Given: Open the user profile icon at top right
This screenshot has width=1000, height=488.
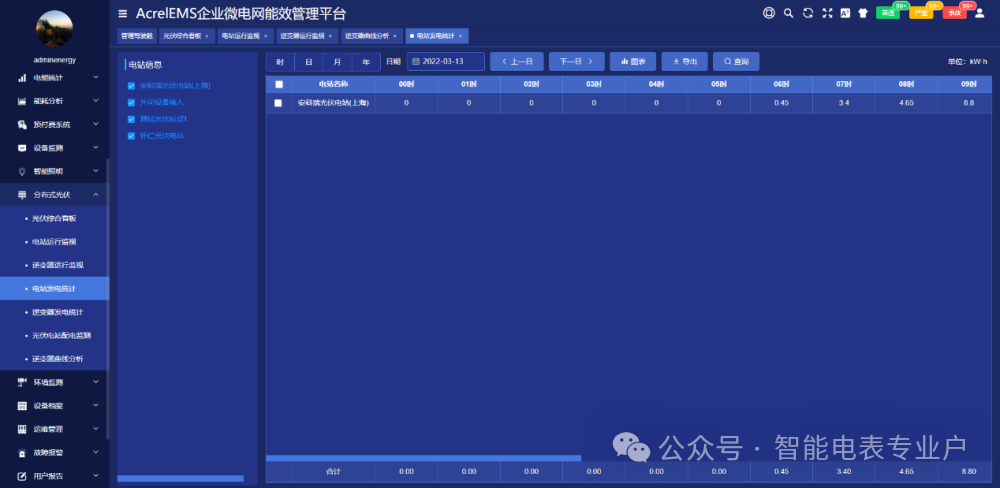Looking at the screenshot, I should click(980, 13).
